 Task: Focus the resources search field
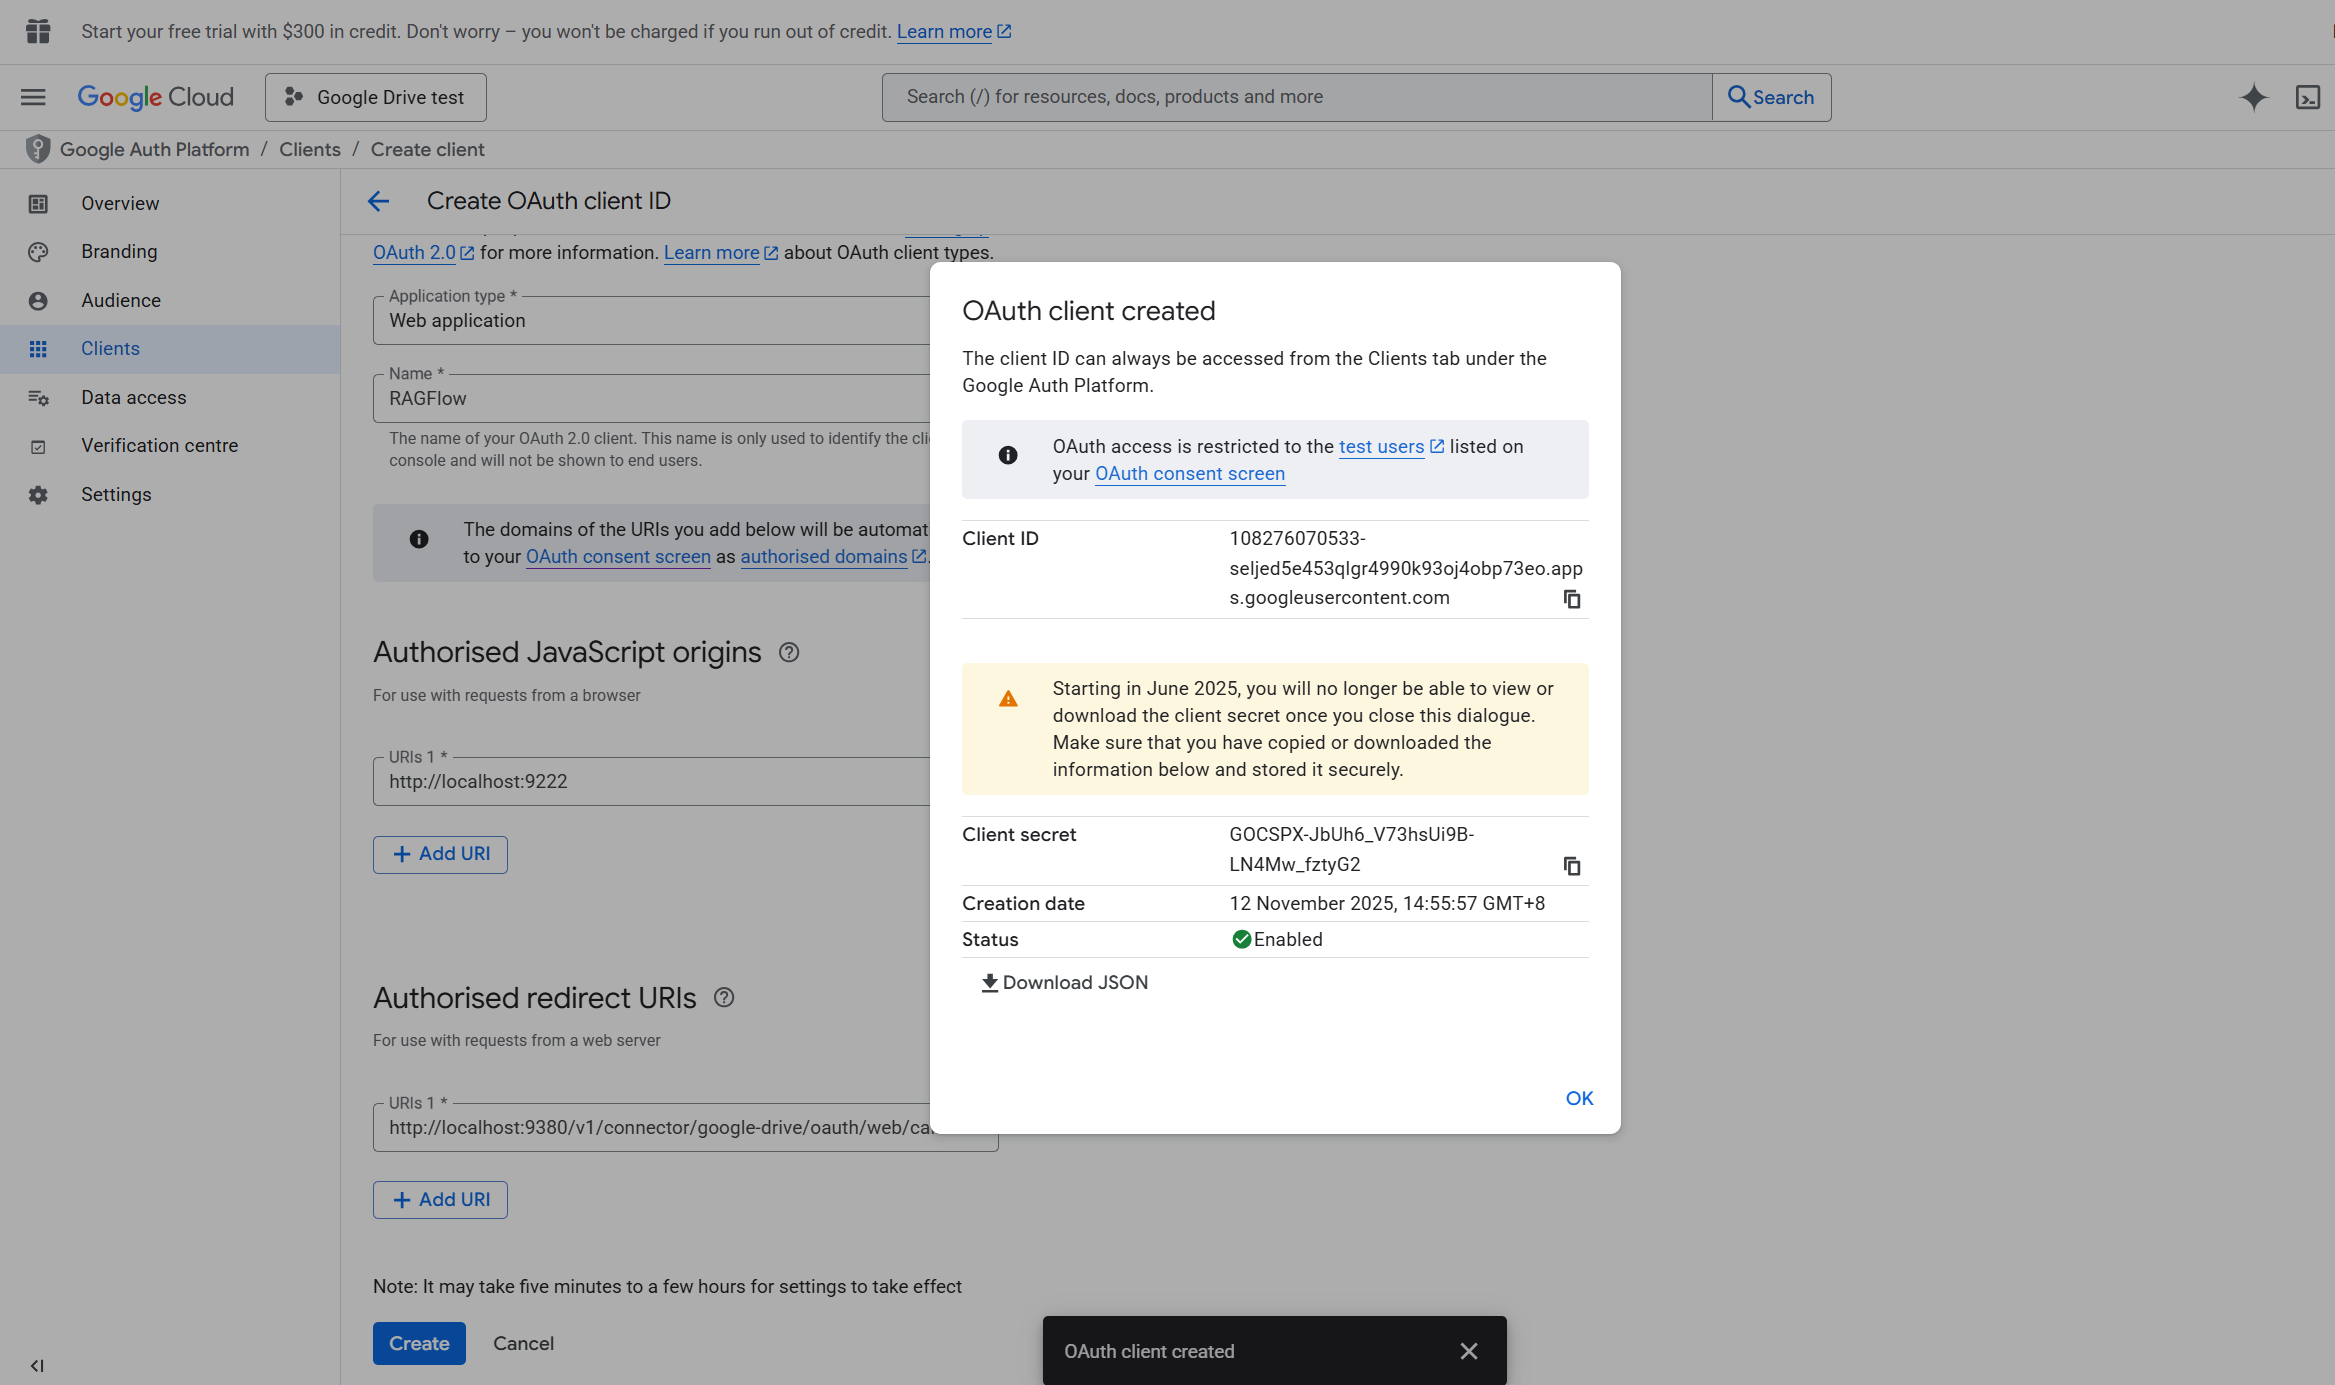(1297, 97)
